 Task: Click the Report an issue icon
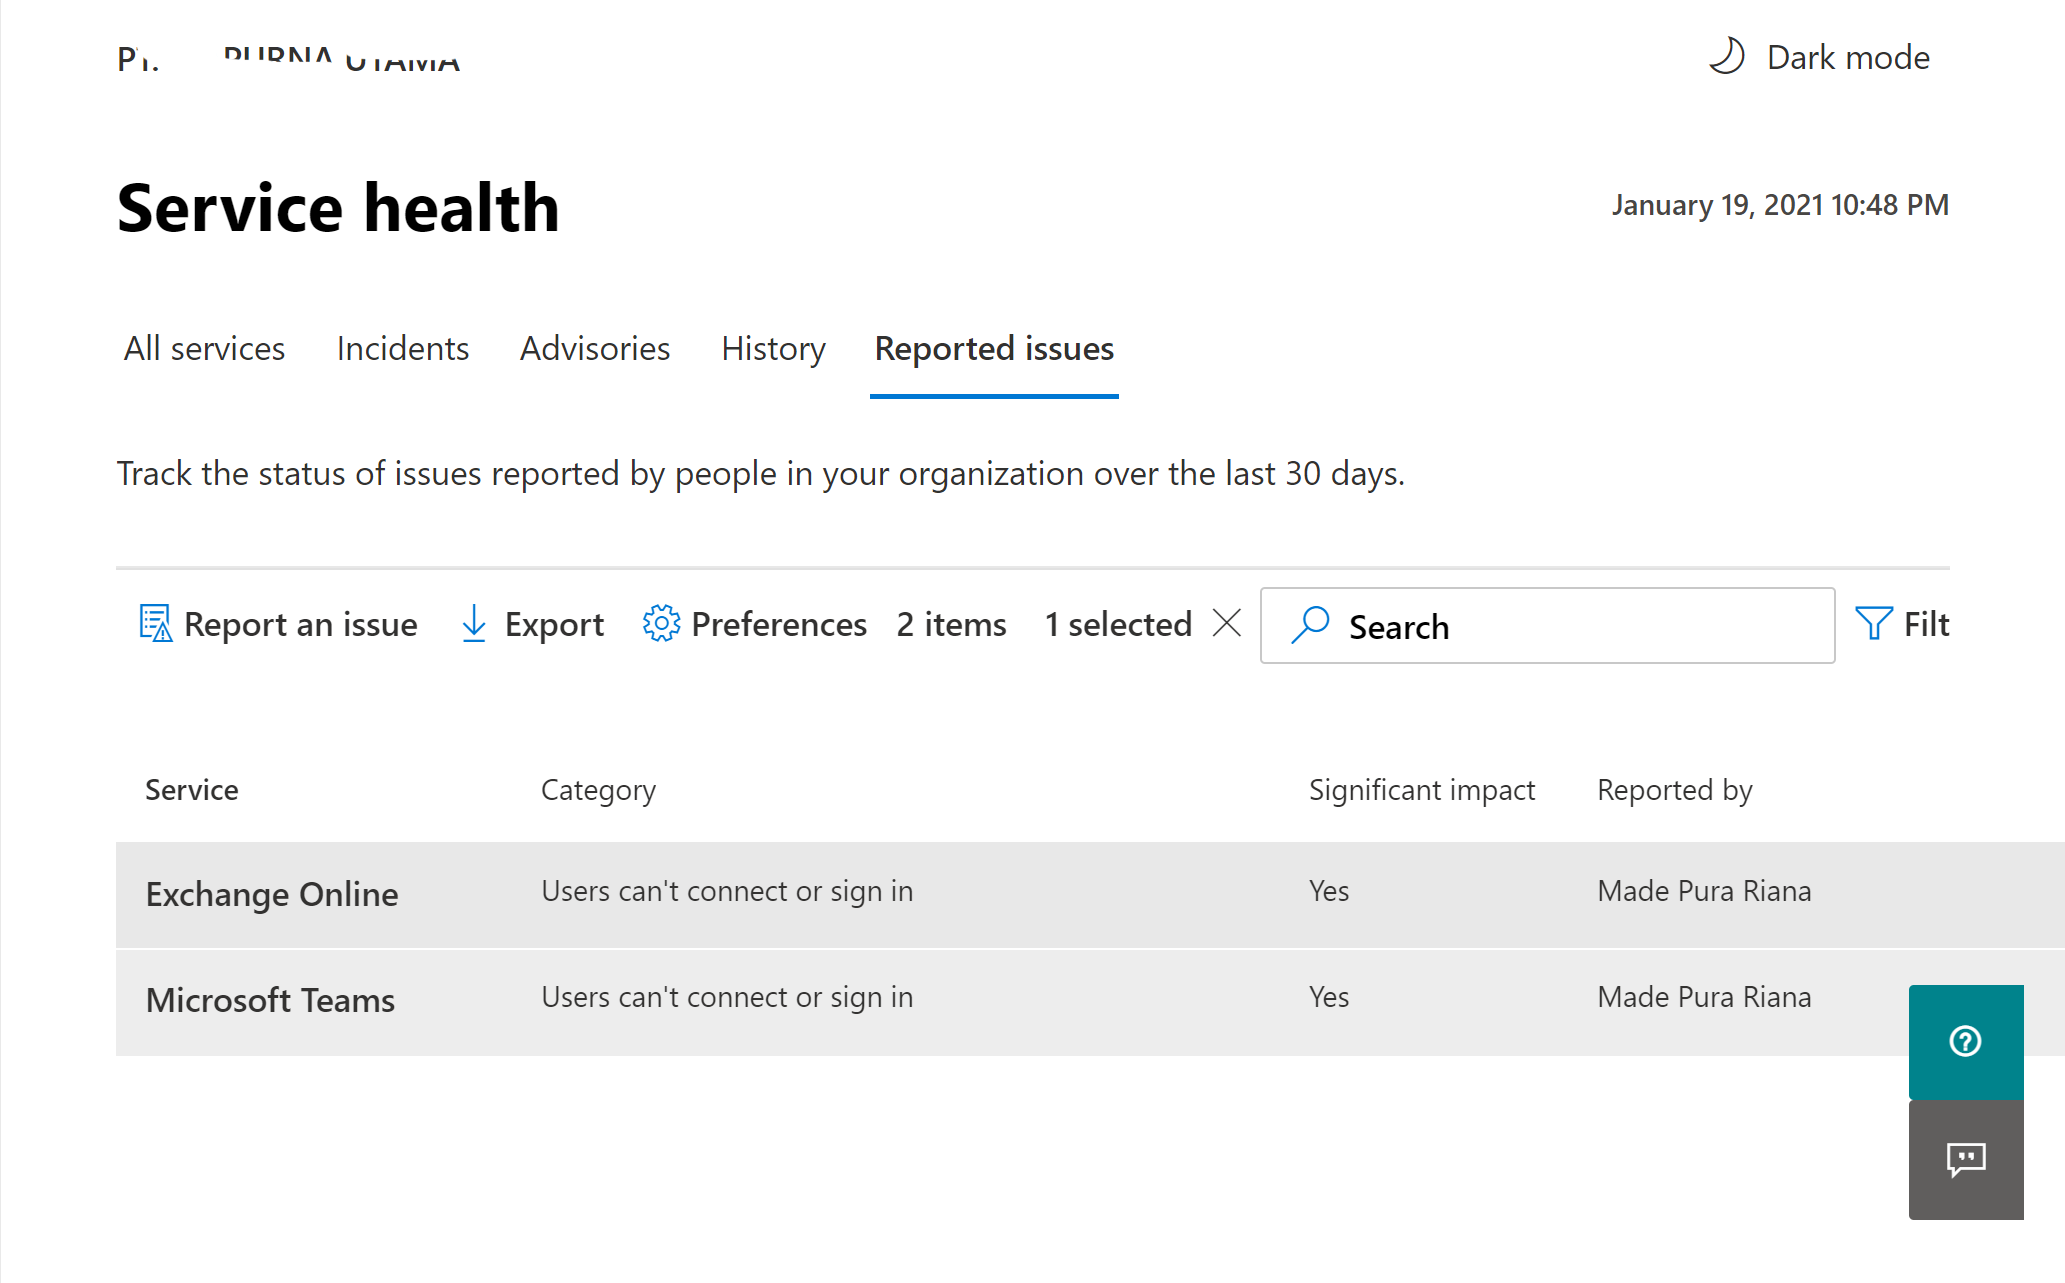(x=155, y=624)
